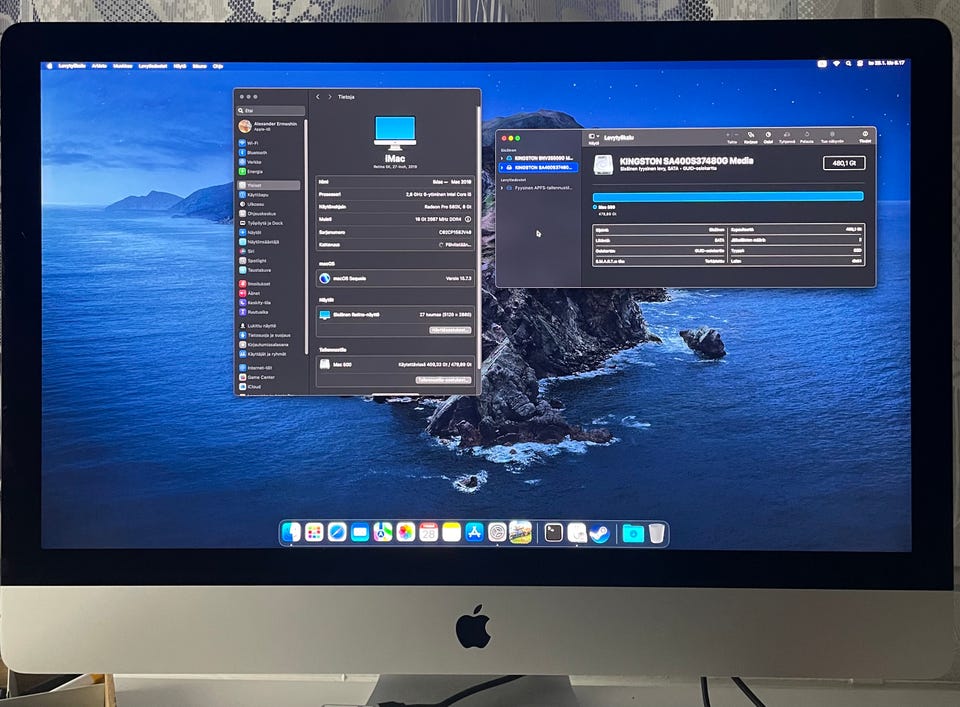This screenshot has width=960, height=707.
Task: Open the Trash in the Dock
Action: pyautogui.click(x=656, y=533)
